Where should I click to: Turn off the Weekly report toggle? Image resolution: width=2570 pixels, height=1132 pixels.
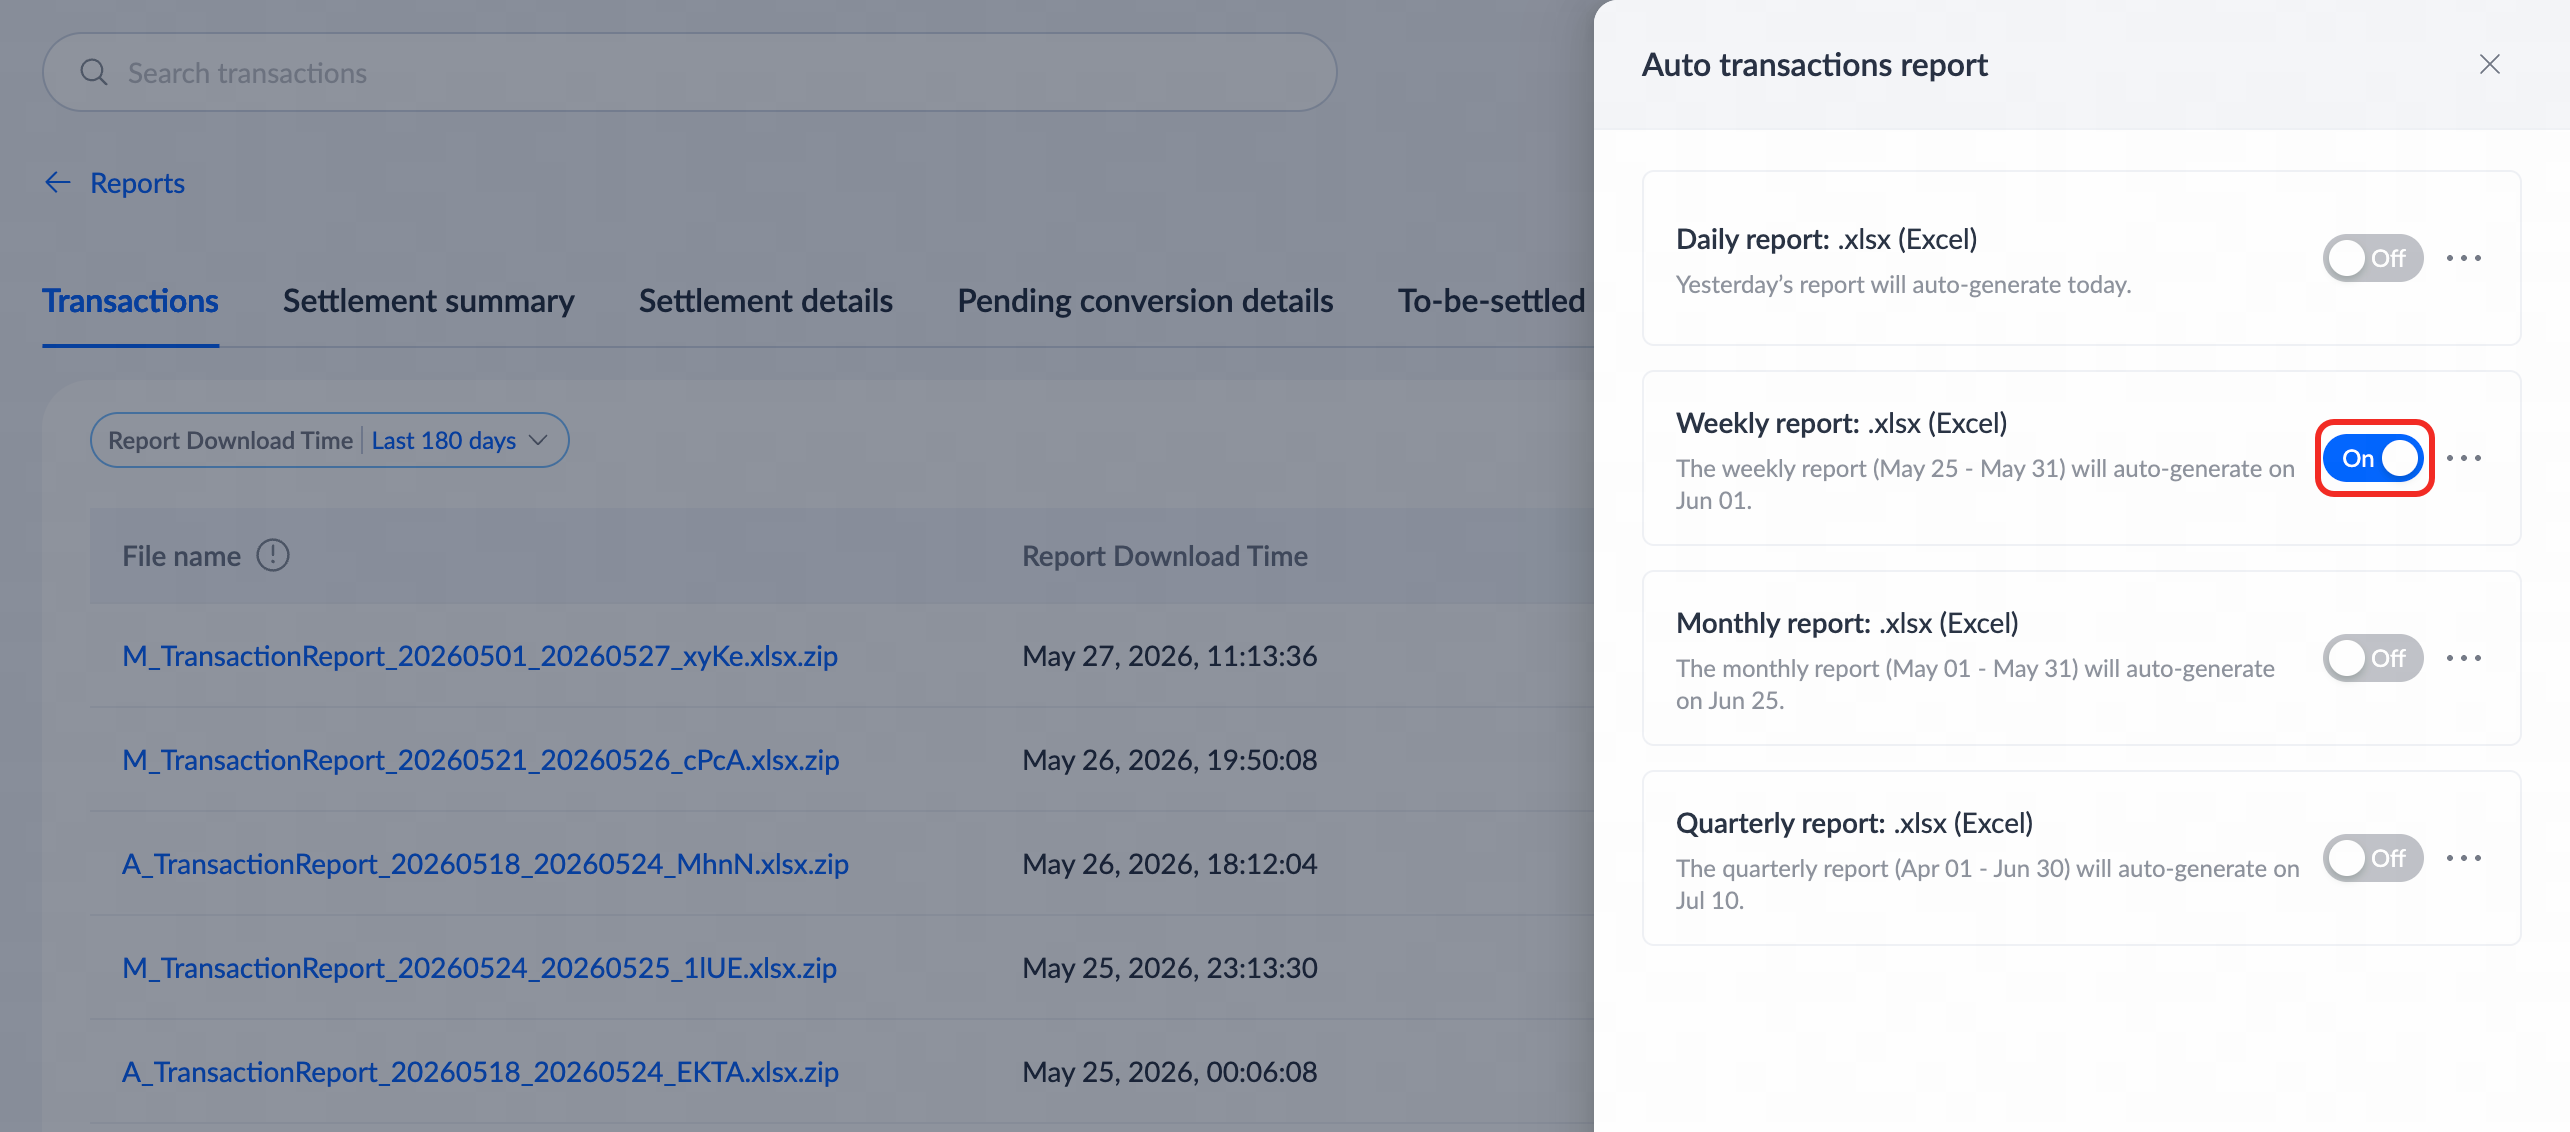click(x=2373, y=458)
